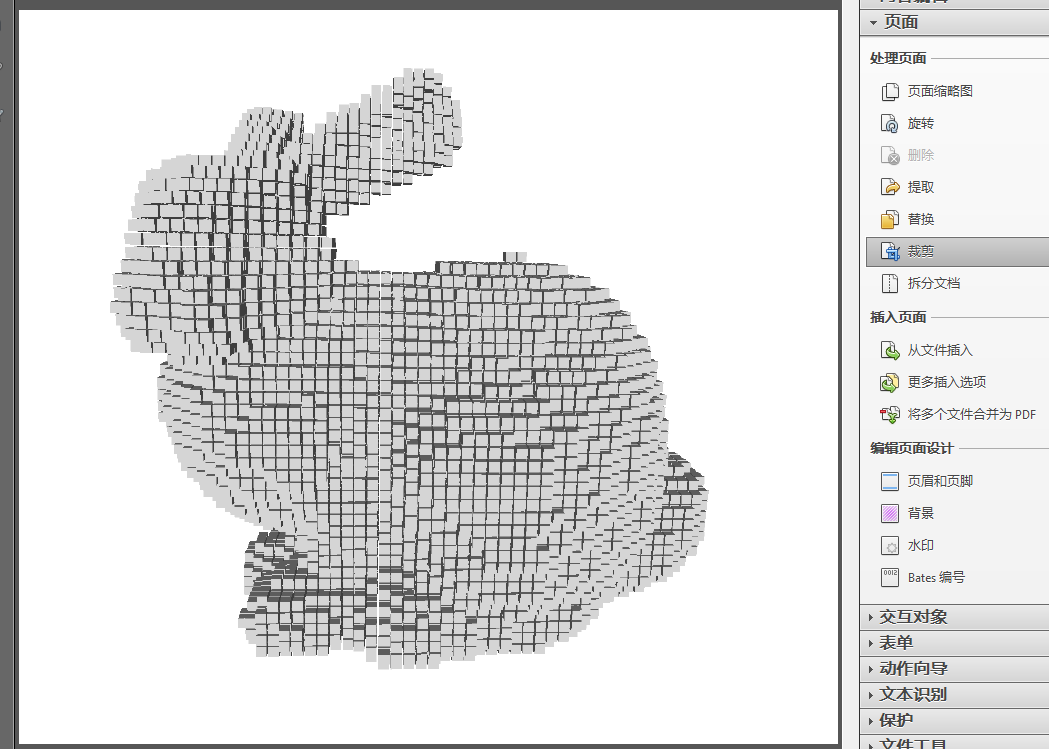This screenshot has width=1049, height=749.
Task: Click the 旋转 text label
Action: pos(921,124)
